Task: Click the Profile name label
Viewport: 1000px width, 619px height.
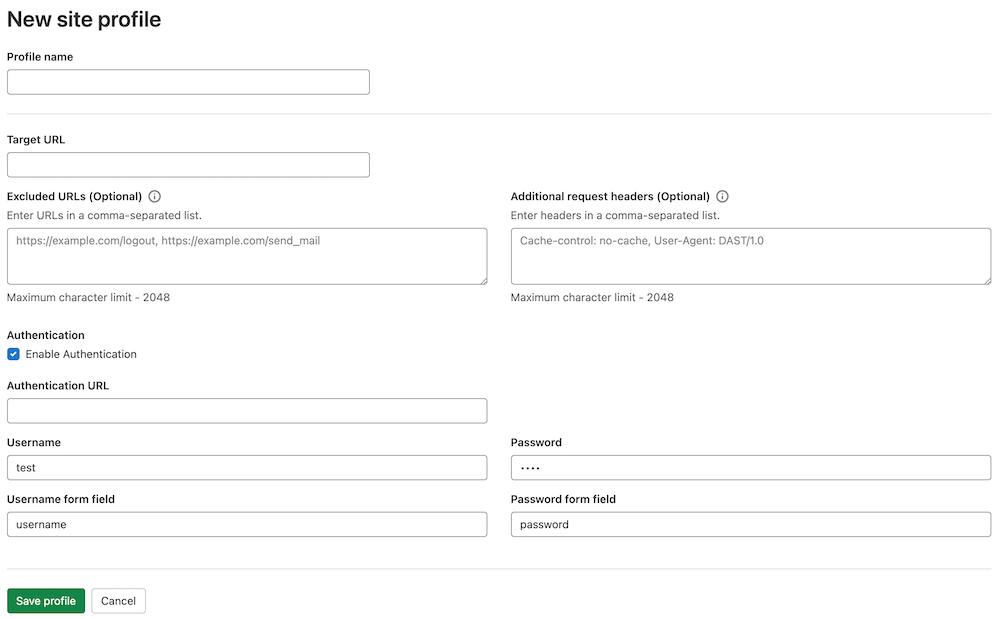Action: pos(40,57)
